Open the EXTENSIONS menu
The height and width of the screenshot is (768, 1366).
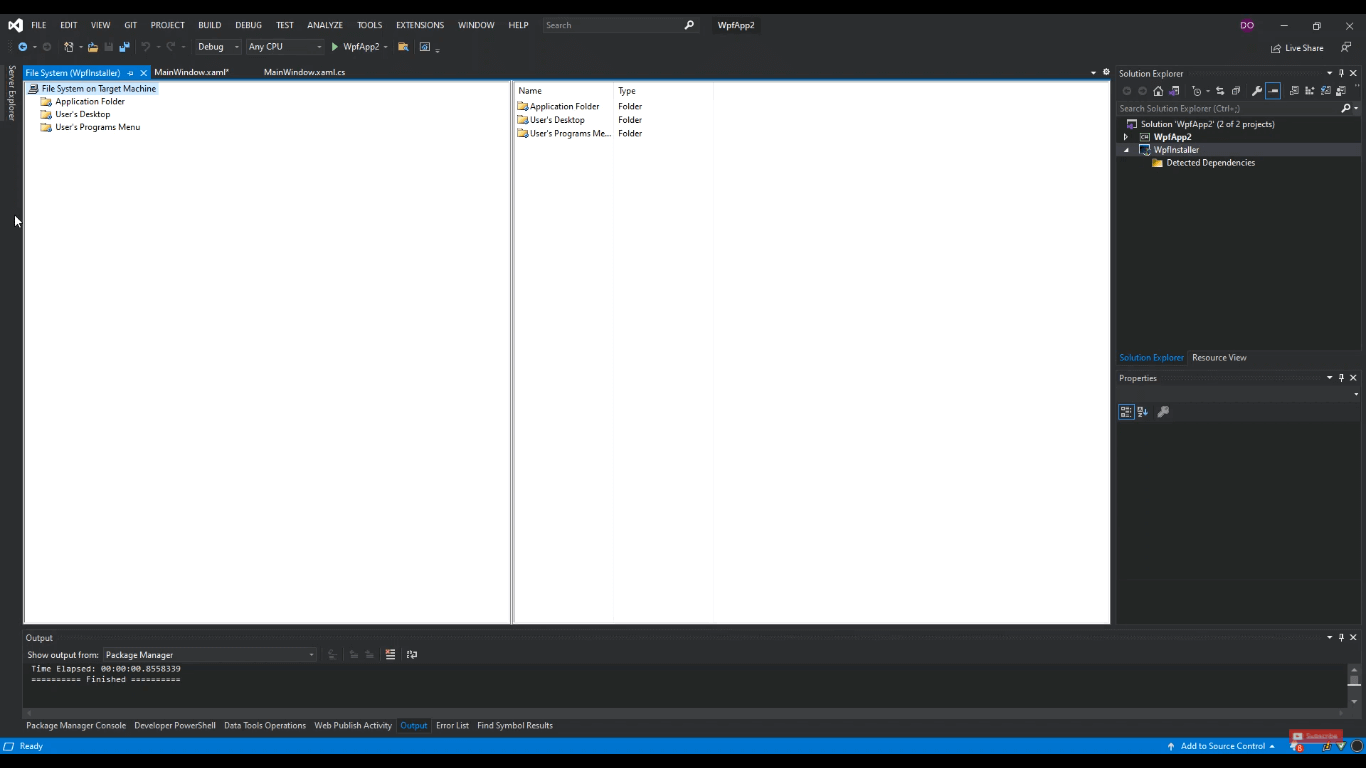click(419, 25)
